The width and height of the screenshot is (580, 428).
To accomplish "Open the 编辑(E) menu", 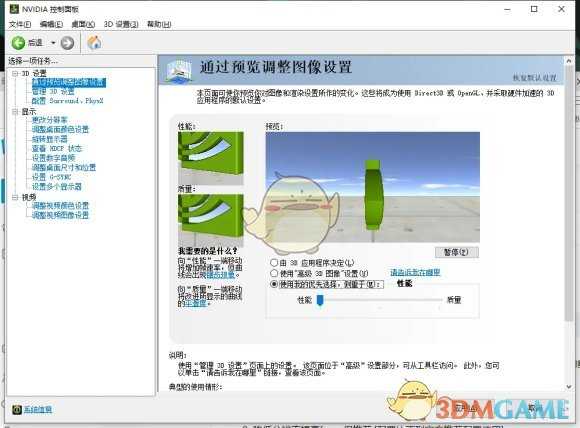I will click(x=51, y=24).
